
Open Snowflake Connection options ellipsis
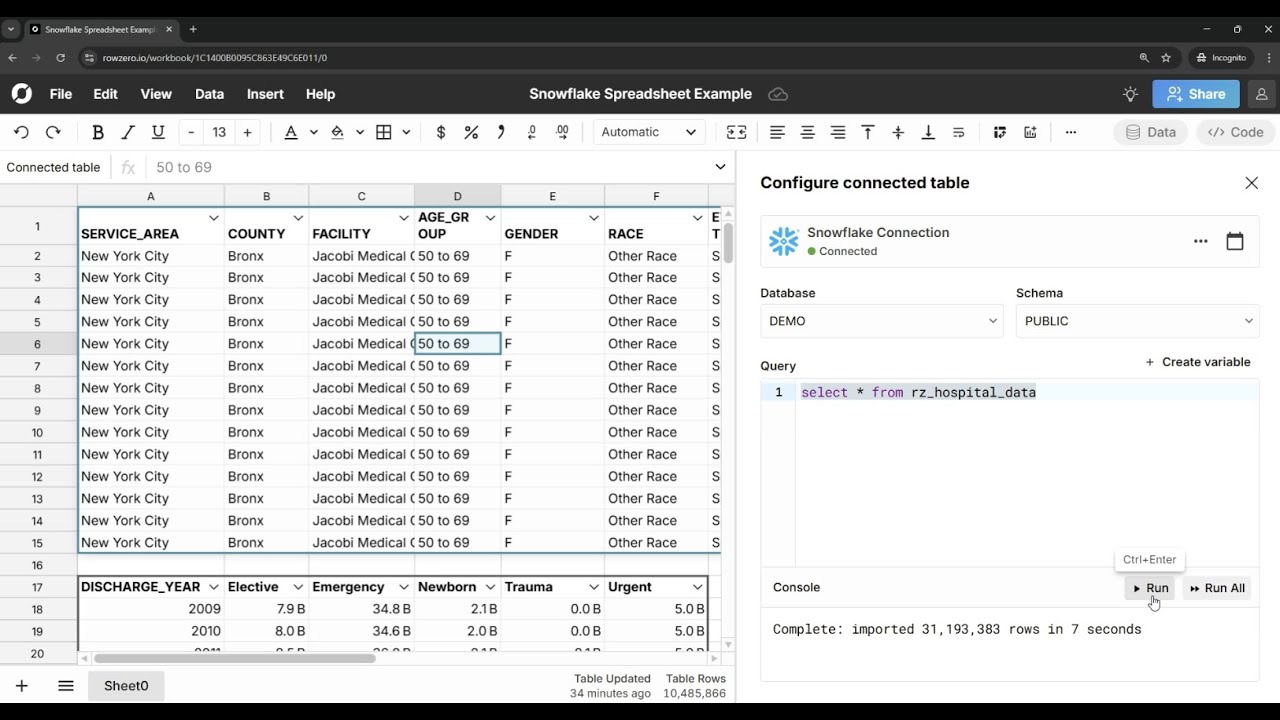[1200, 241]
